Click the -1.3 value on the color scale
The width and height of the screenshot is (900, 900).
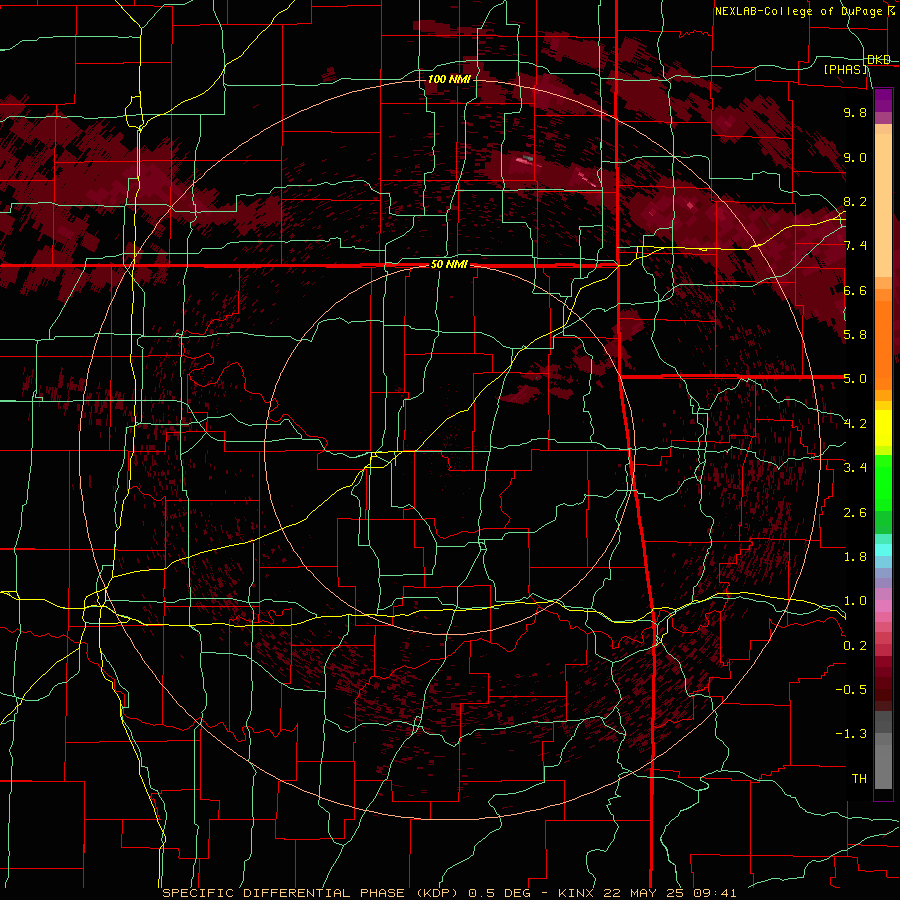pos(851,734)
